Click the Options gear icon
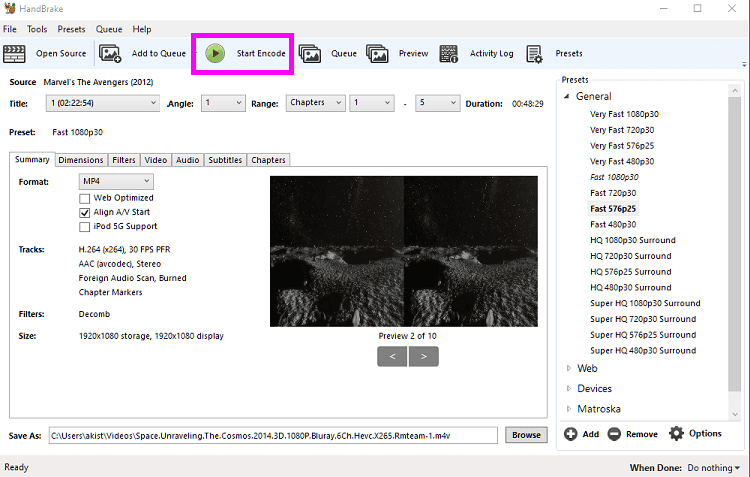The width and height of the screenshot is (750, 477). coord(676,433)
